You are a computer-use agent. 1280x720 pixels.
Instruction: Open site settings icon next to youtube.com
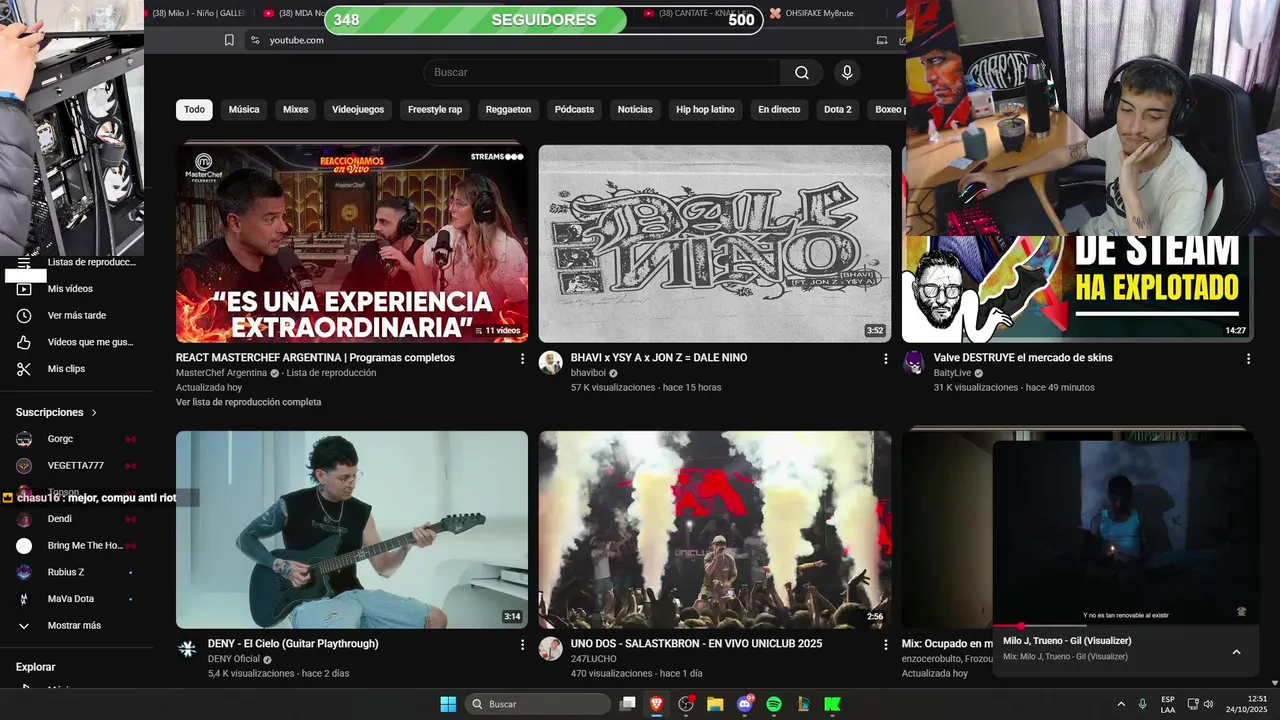[x=255, y=40]
